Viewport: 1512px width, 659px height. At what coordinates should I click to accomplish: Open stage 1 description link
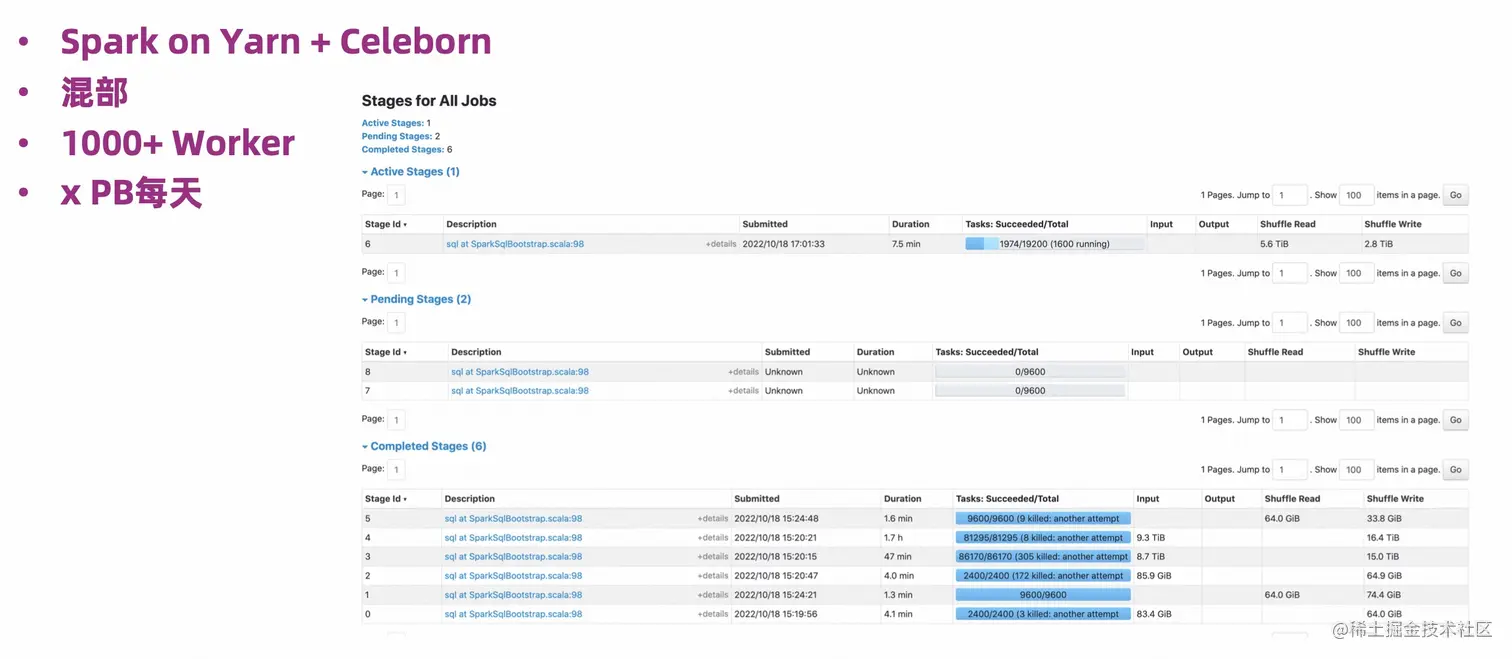point(513,595)
